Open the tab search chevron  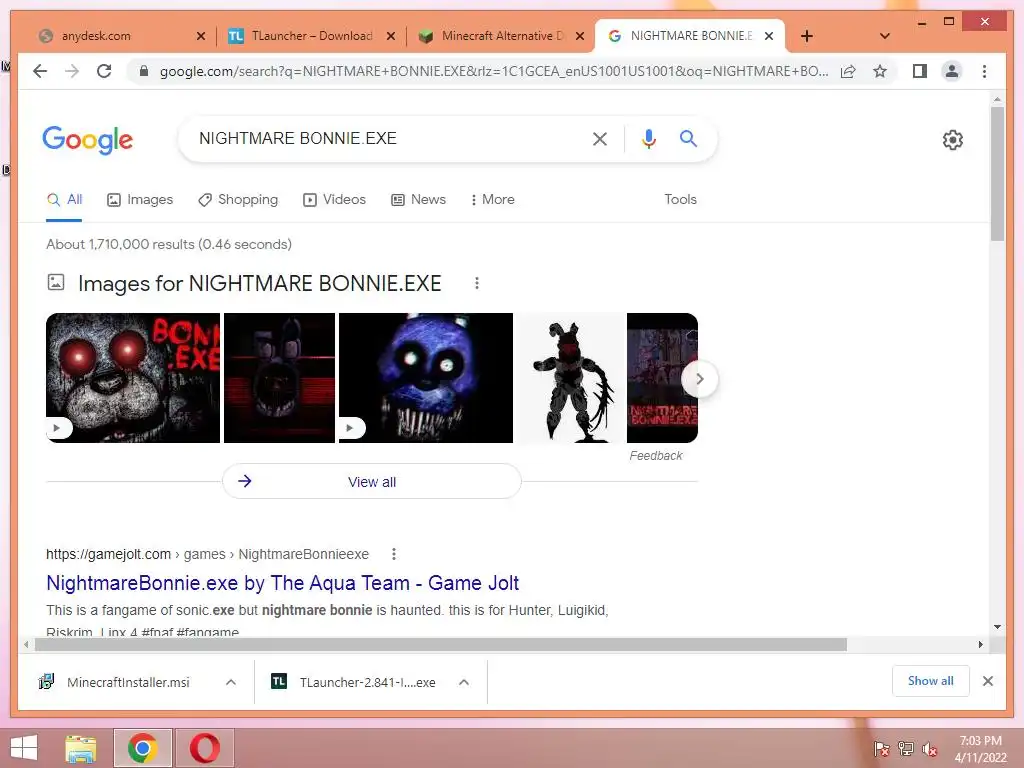coord(884,36)
